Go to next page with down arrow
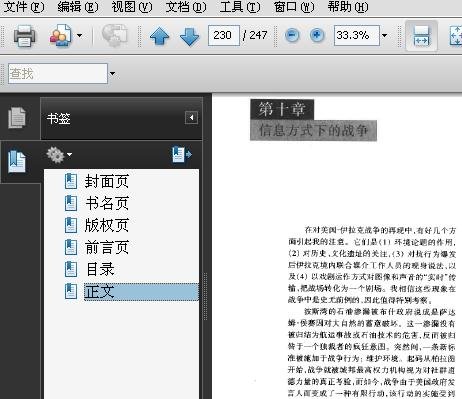 pyautogui.click(x=189, y=36)
